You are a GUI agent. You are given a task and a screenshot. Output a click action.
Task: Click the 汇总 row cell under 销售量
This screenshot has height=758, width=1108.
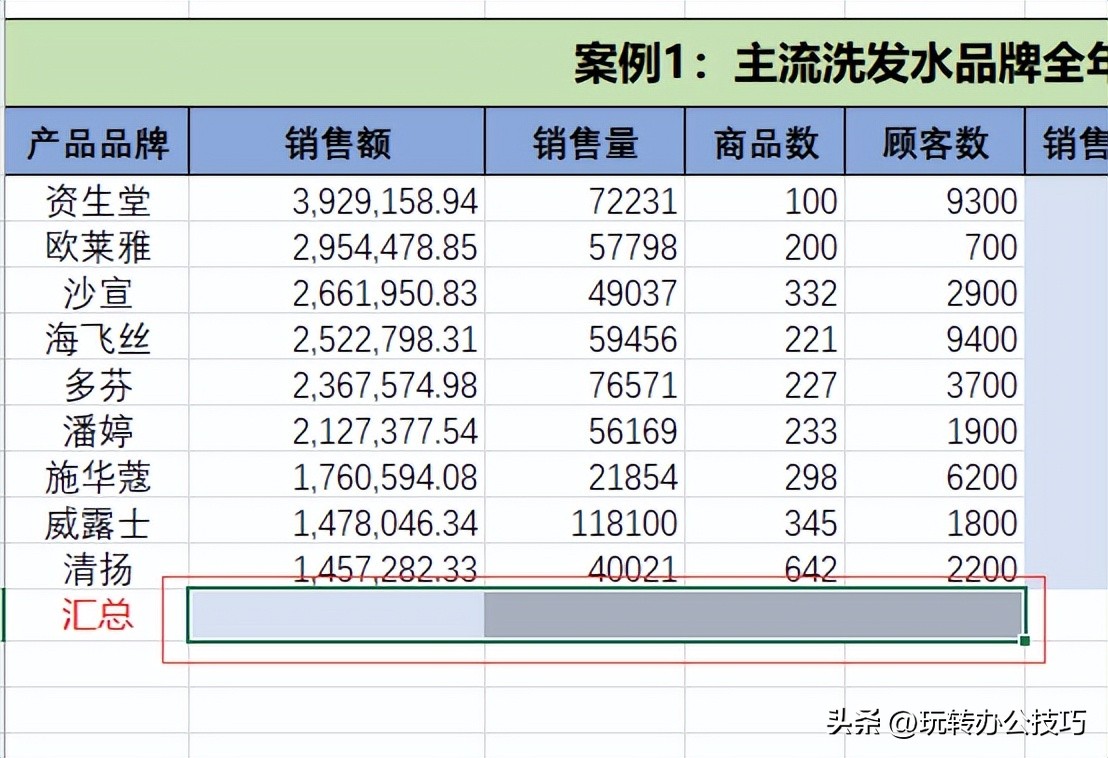pyautogui.click(x=585, y=614)
